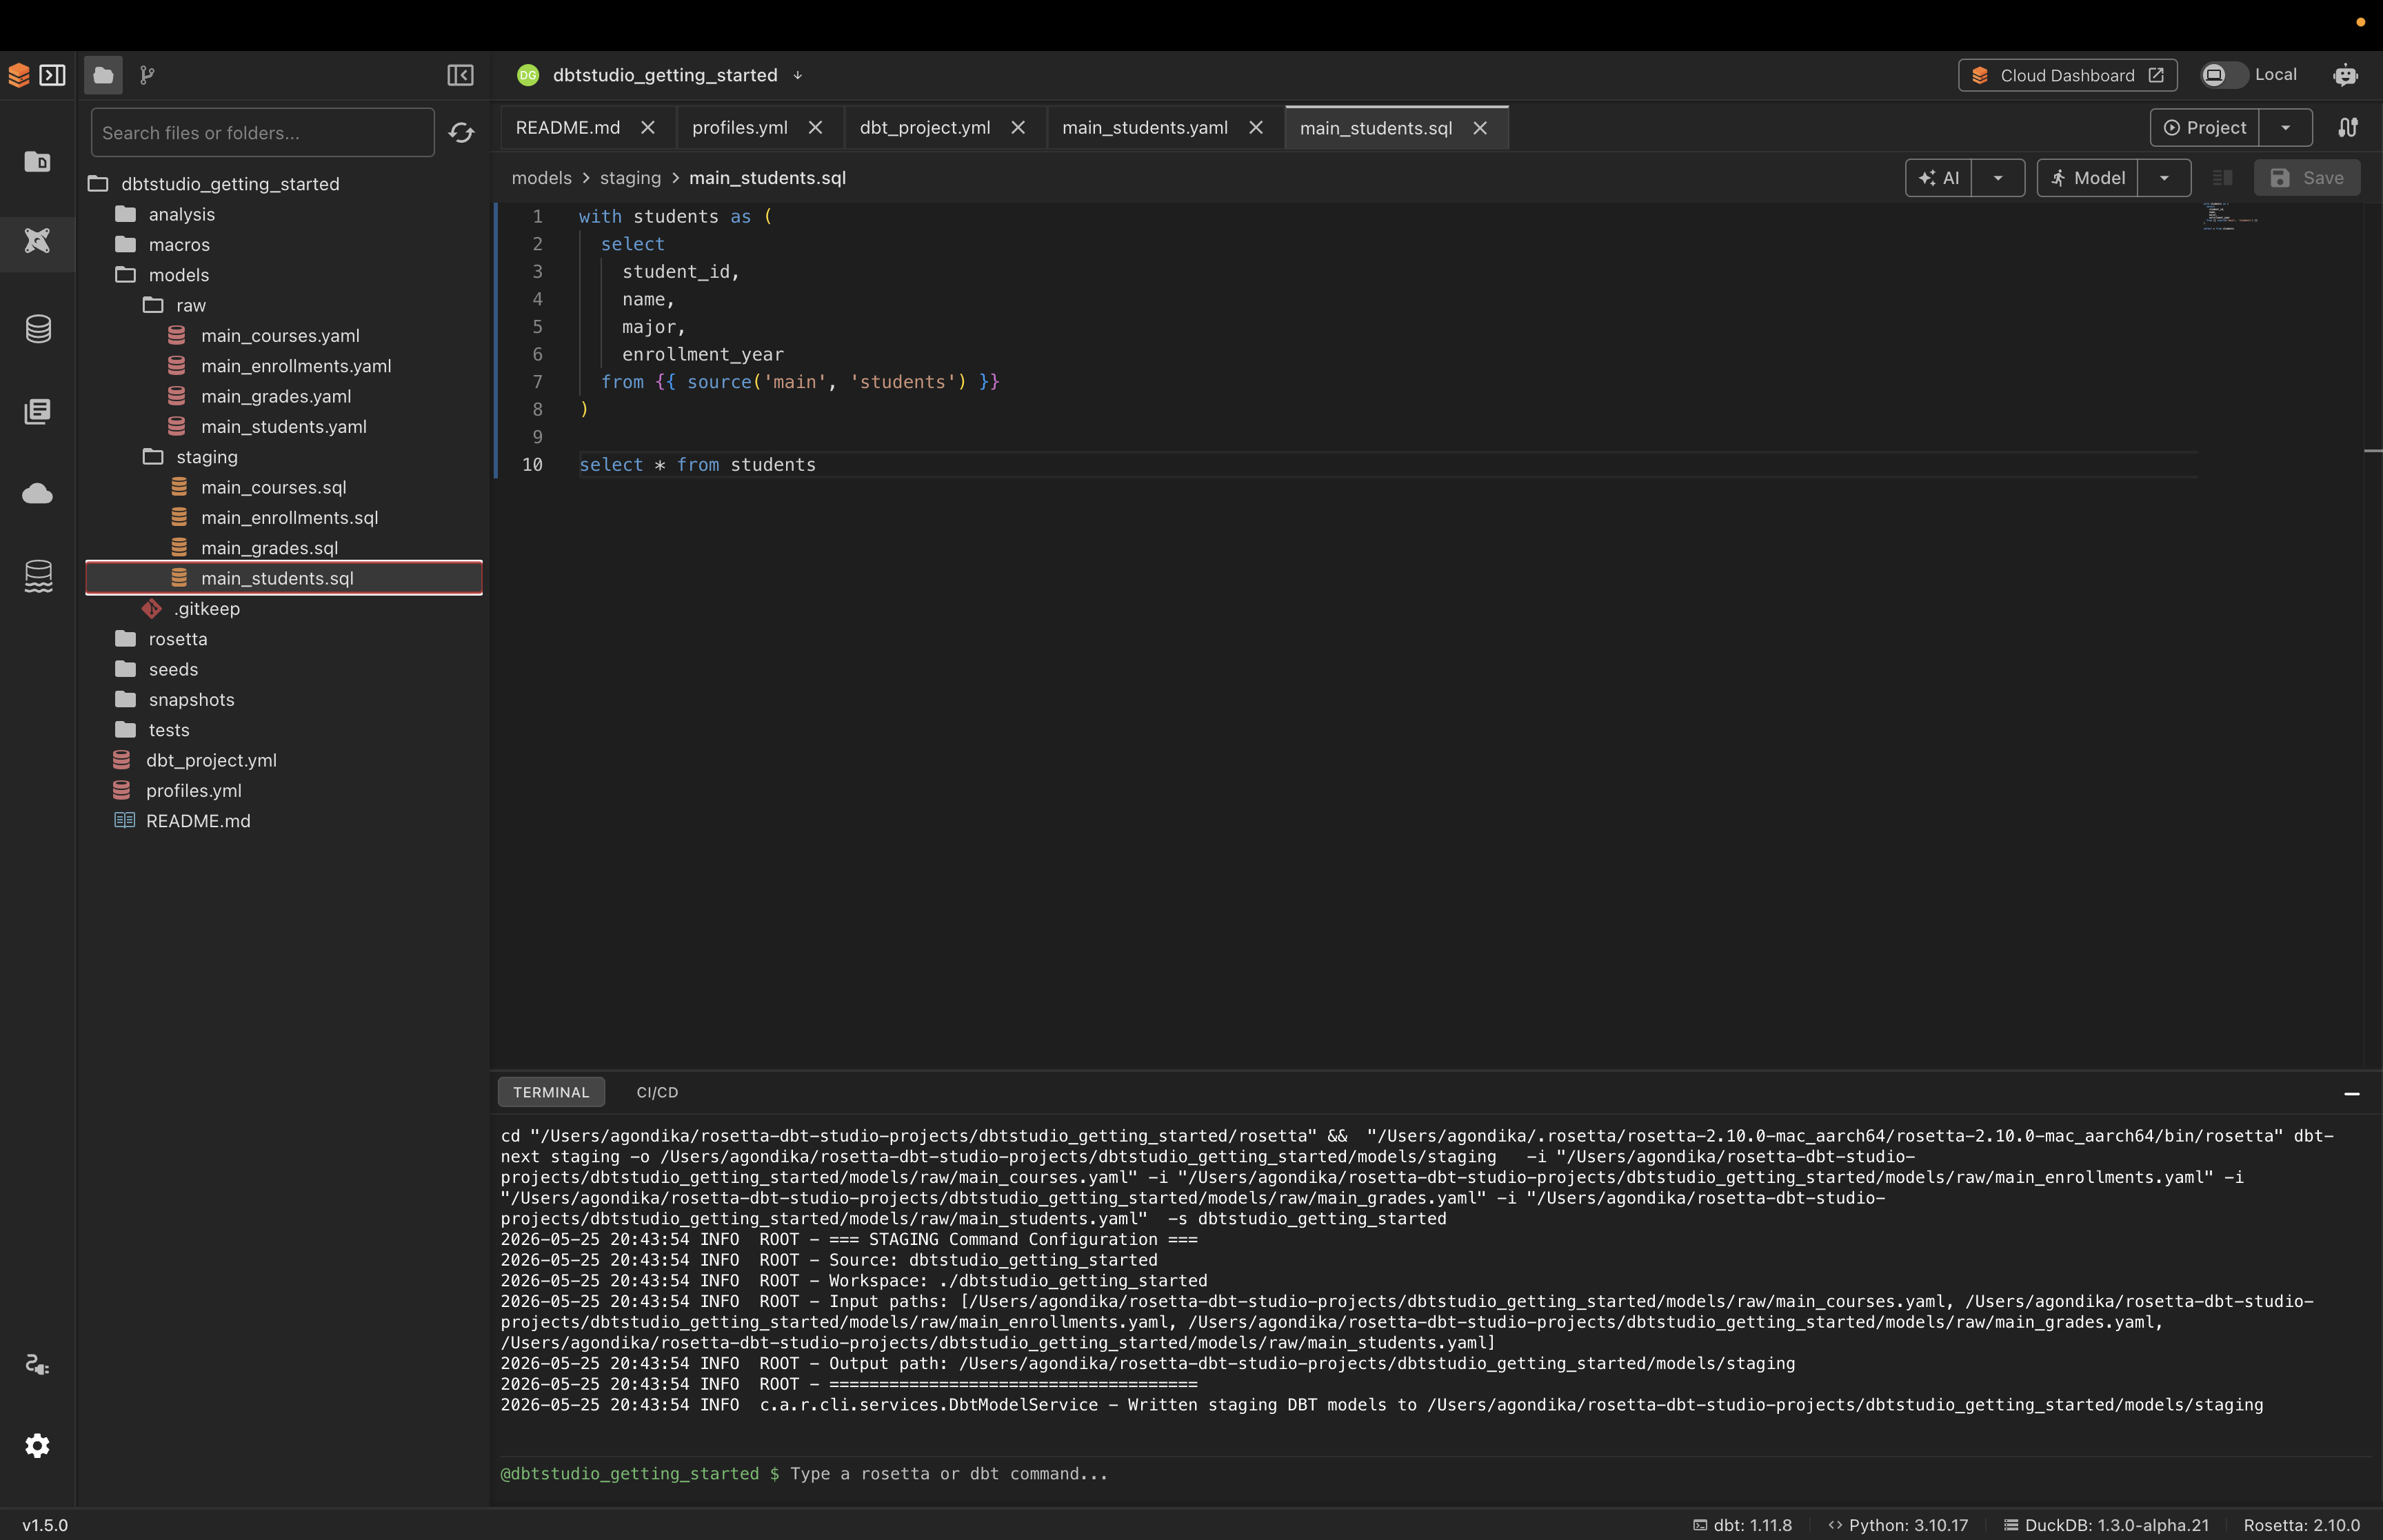The image size is (2383, 1540).
Task: Click the Python version in status bar
Action: 1898,1525
